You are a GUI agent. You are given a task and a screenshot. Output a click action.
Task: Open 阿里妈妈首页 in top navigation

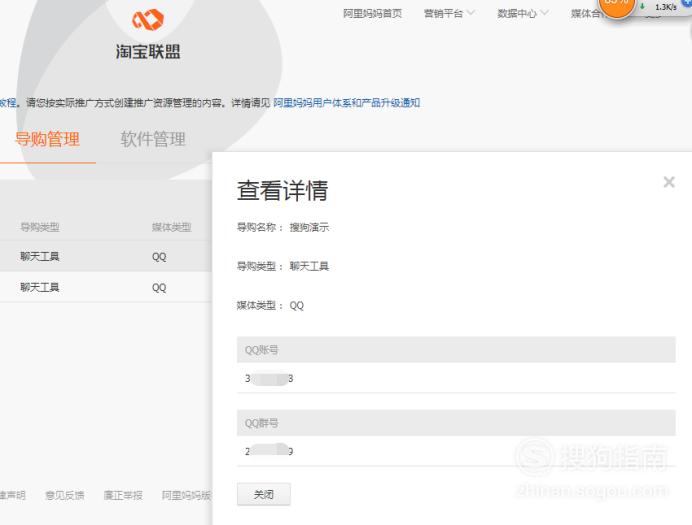click(x=372, y=14)
